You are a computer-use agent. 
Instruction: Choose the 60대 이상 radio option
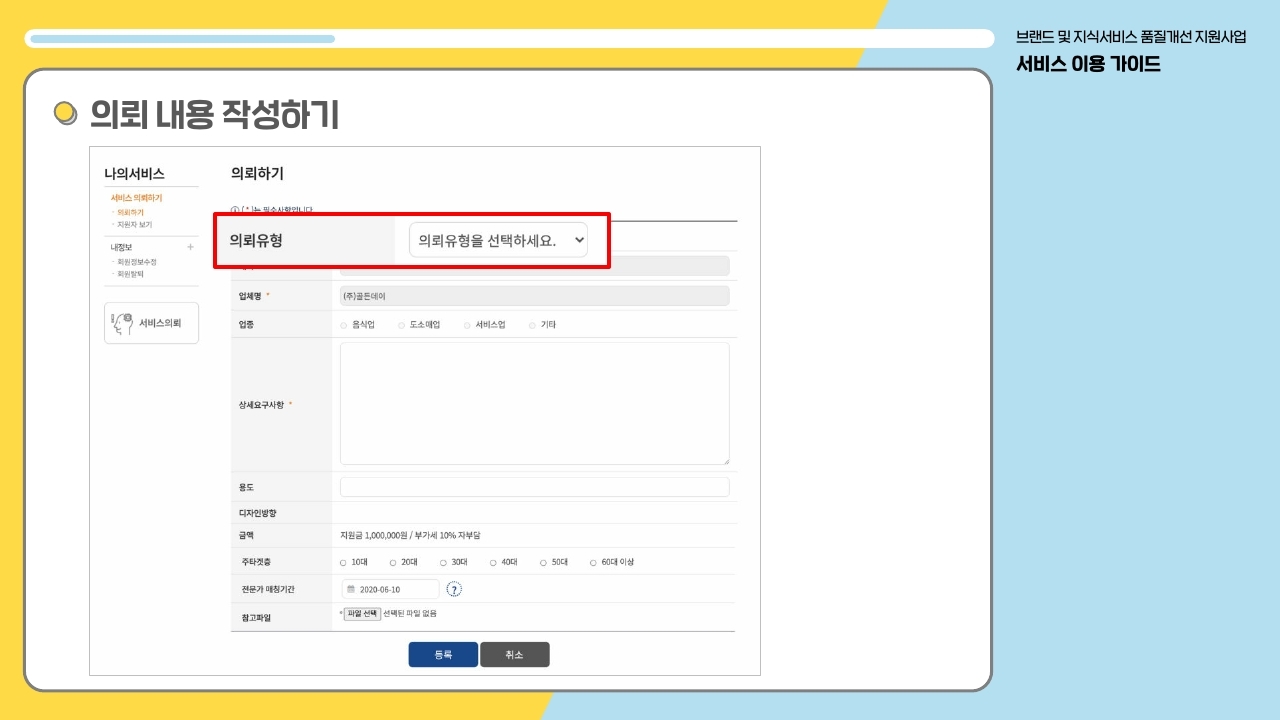[593, 562]
